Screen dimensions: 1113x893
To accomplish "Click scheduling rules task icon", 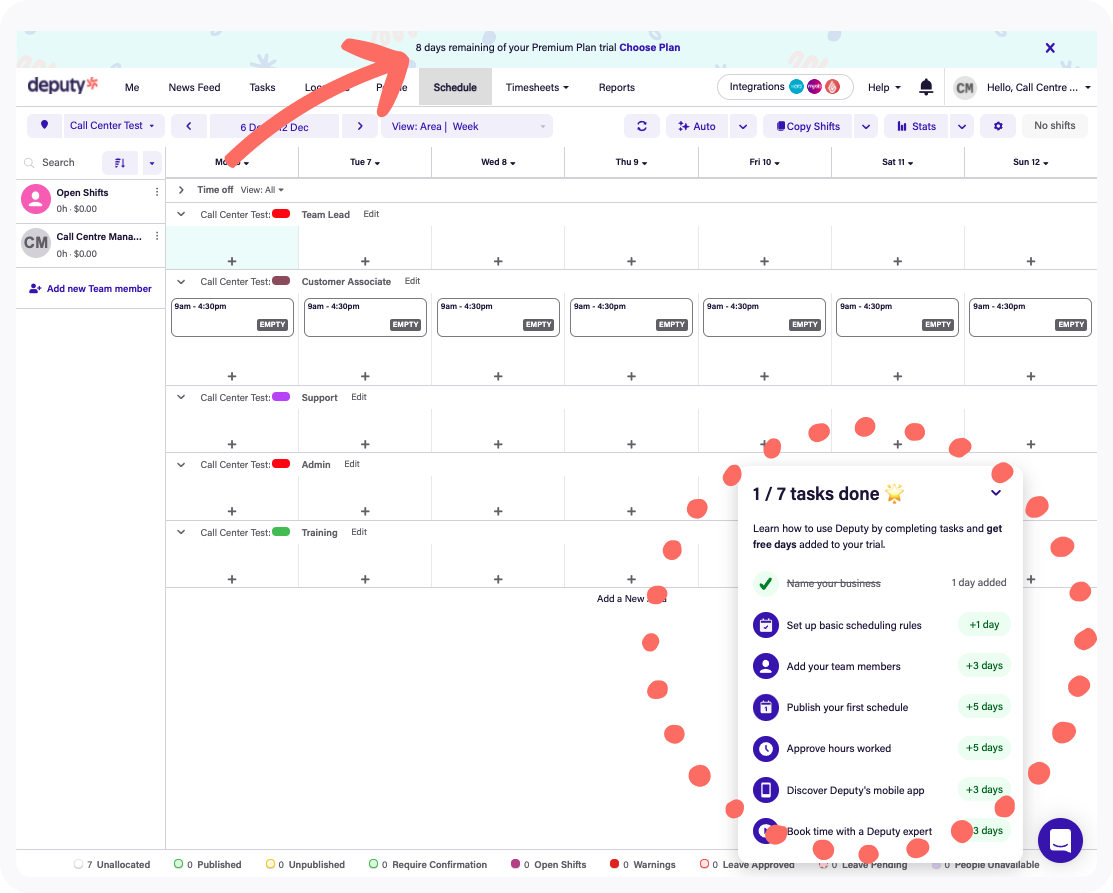I will [x=765, y=625].
